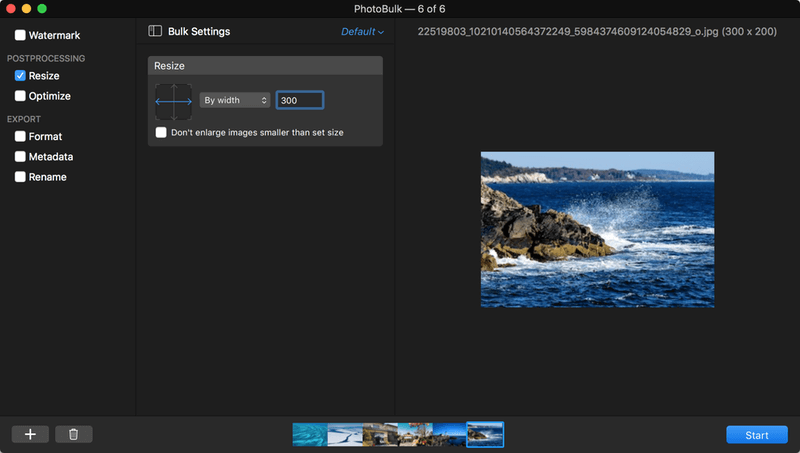Click the image filename text at top

pyautogui.click(x=597, y=32)
